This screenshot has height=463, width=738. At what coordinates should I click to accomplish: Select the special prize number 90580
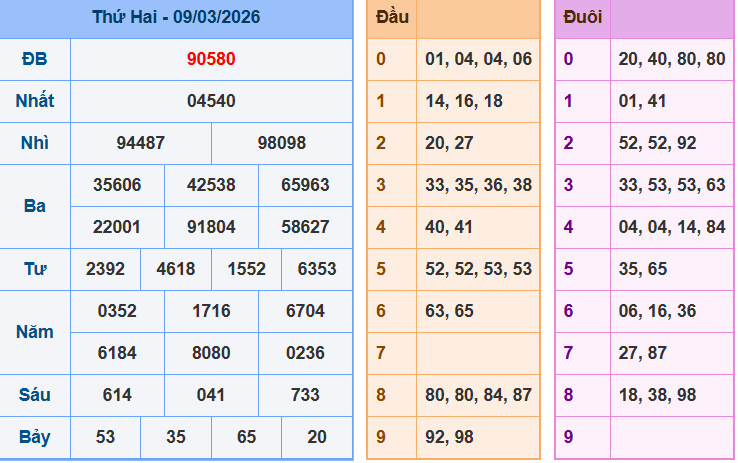tap(211, 59)
